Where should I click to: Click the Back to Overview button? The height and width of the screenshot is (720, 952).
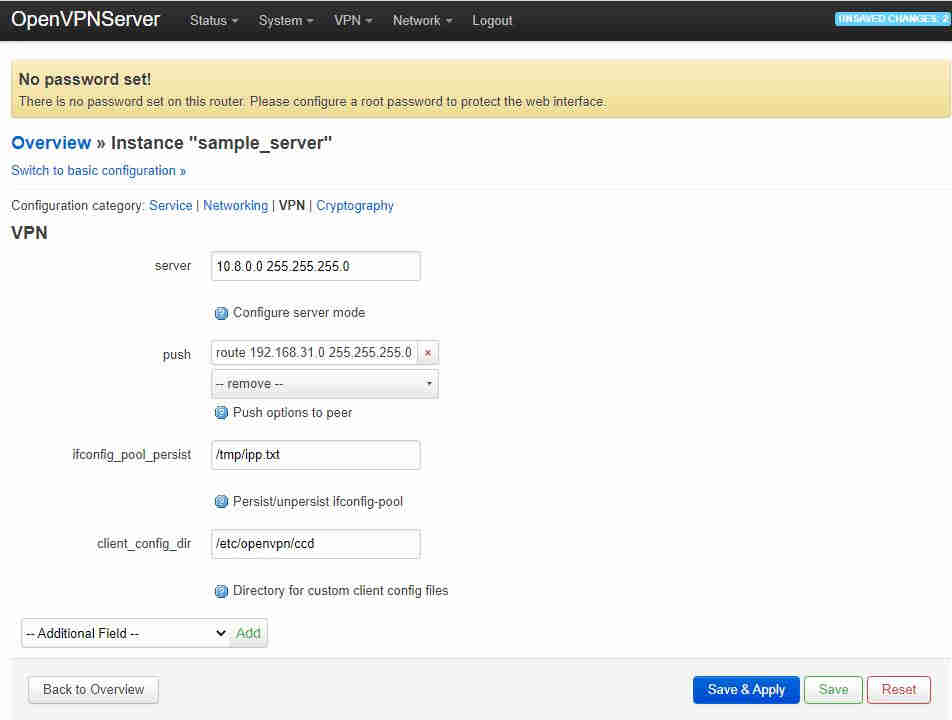coord(94,690)
